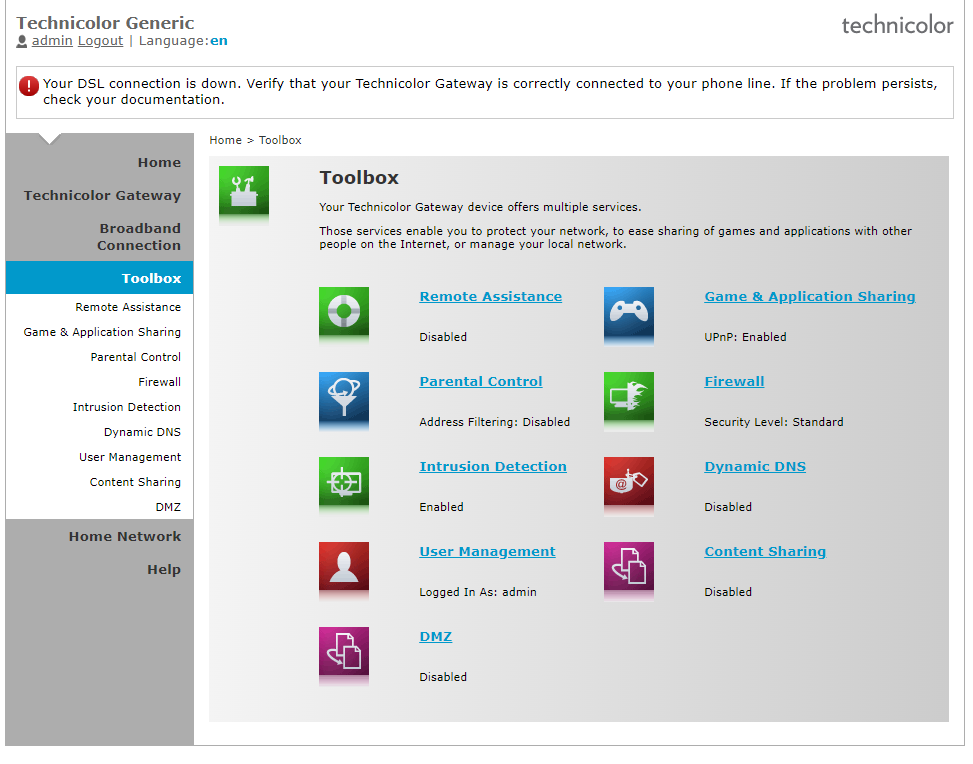
Task: Click the 'Enabled' status under Intrusion Detection
Action: coord(441,507)
